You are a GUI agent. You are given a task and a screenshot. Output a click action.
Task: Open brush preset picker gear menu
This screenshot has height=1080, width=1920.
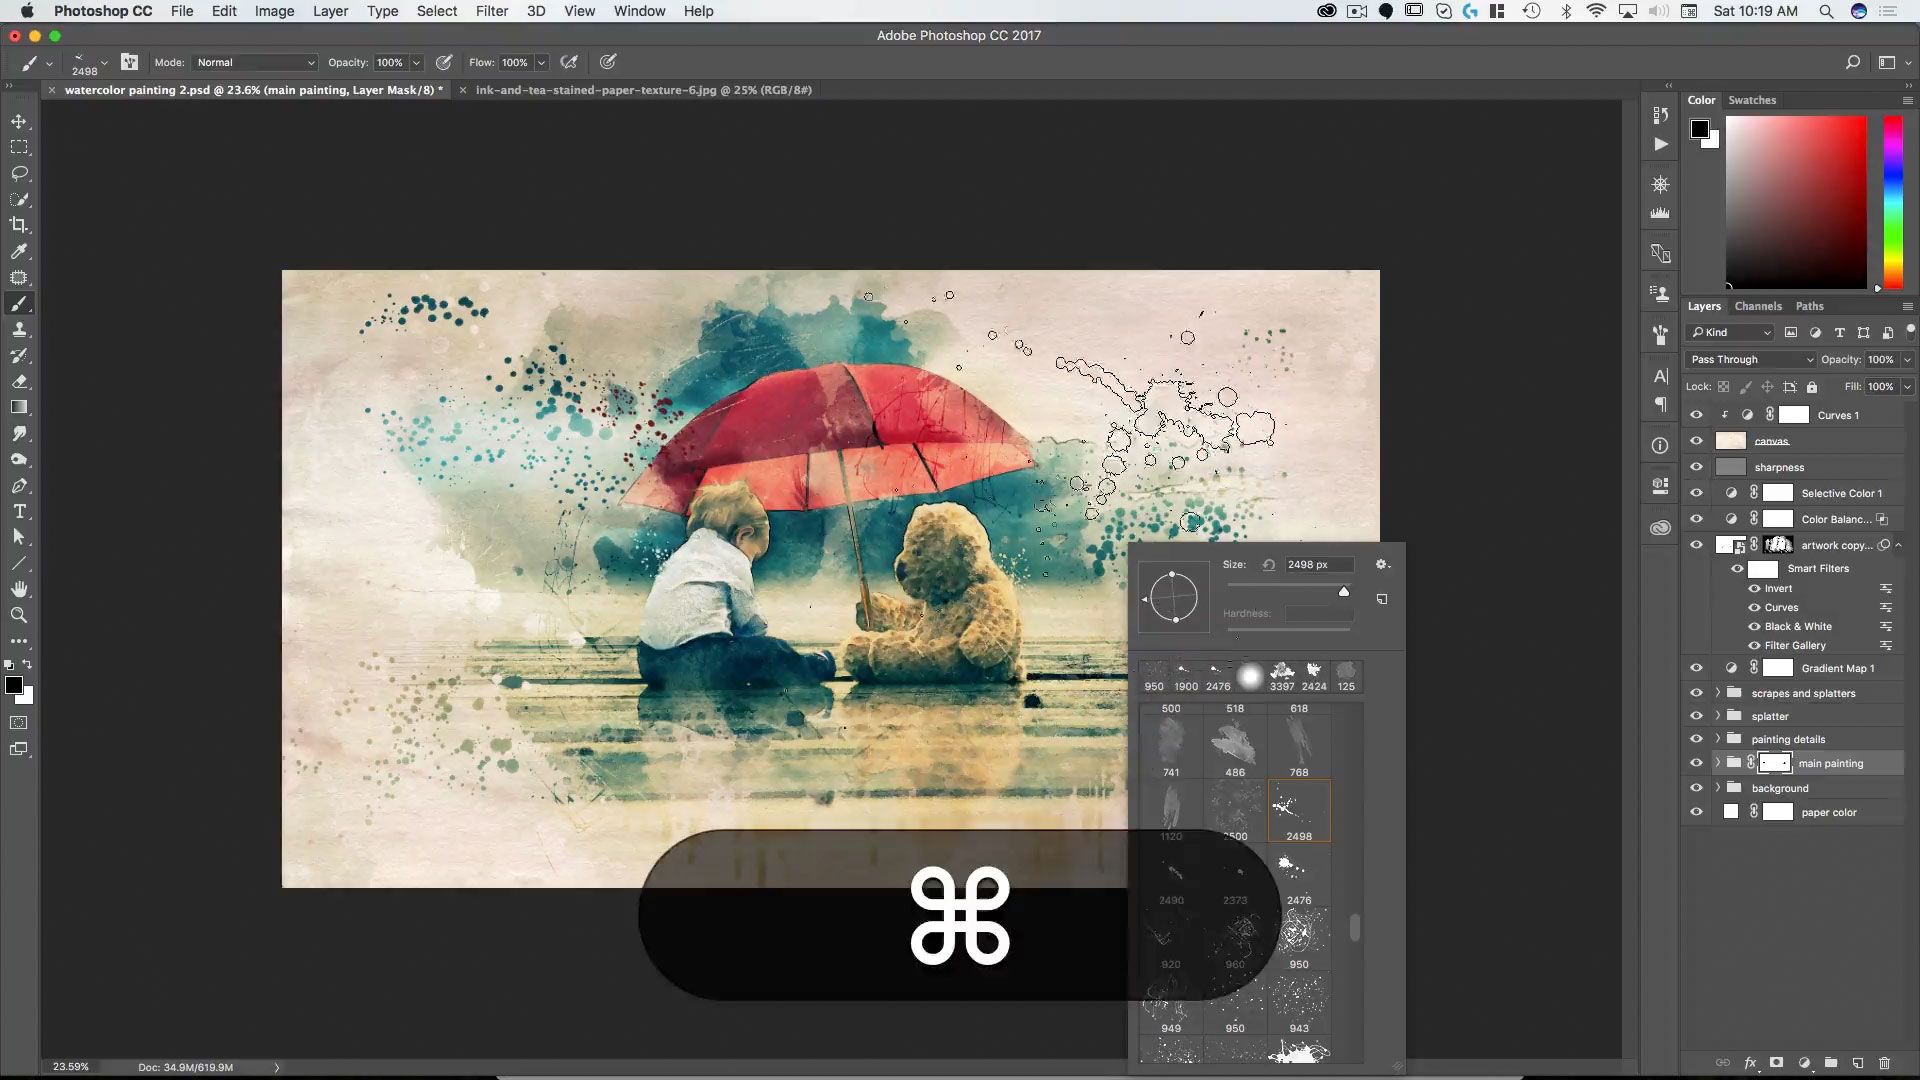[1382, 564]
